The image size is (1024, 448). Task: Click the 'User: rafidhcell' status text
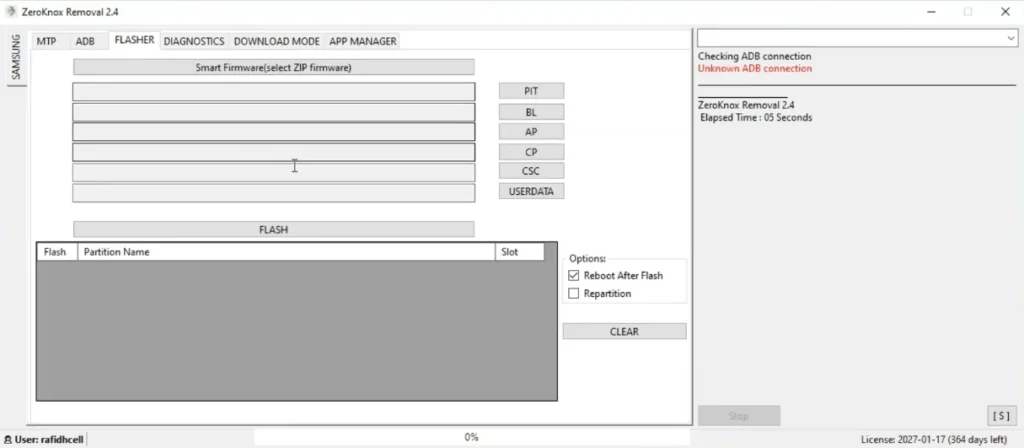[x=48, y=440]
